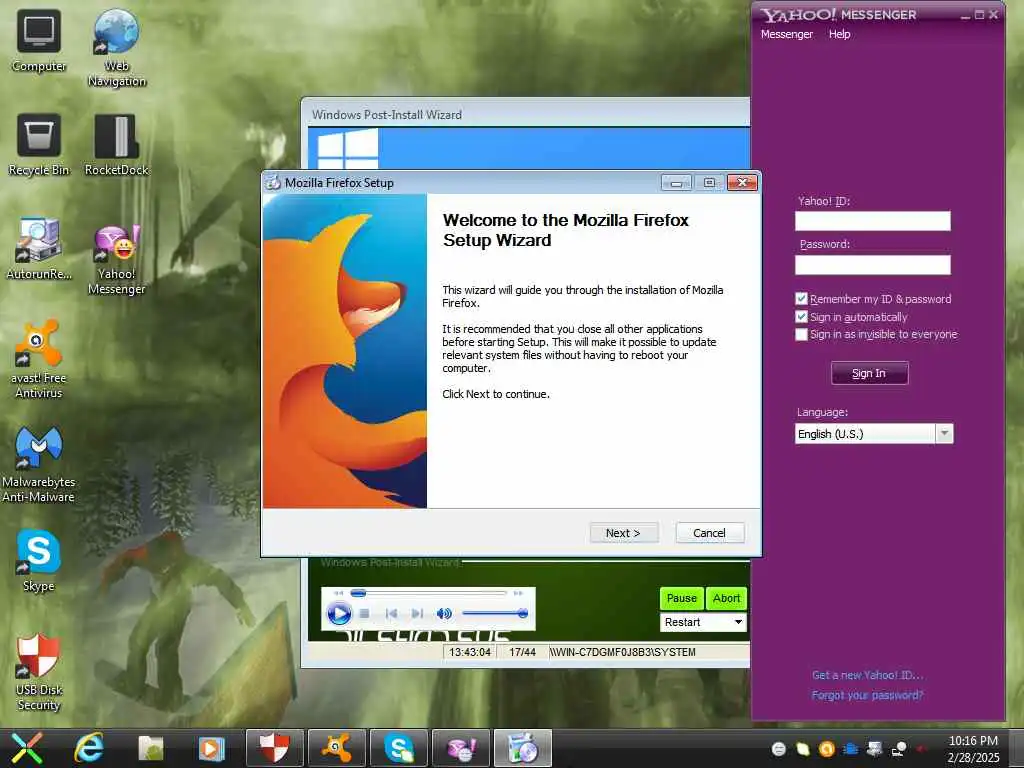Click the Start button on the taskbar

(x=26, y=748)
